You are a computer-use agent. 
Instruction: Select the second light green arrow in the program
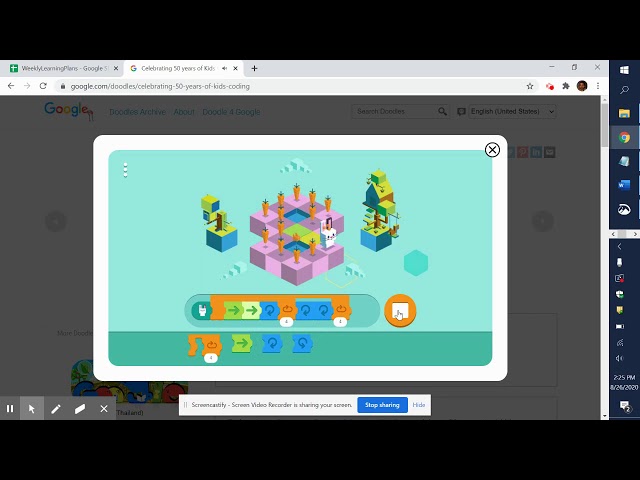click(x=251, y=311)
